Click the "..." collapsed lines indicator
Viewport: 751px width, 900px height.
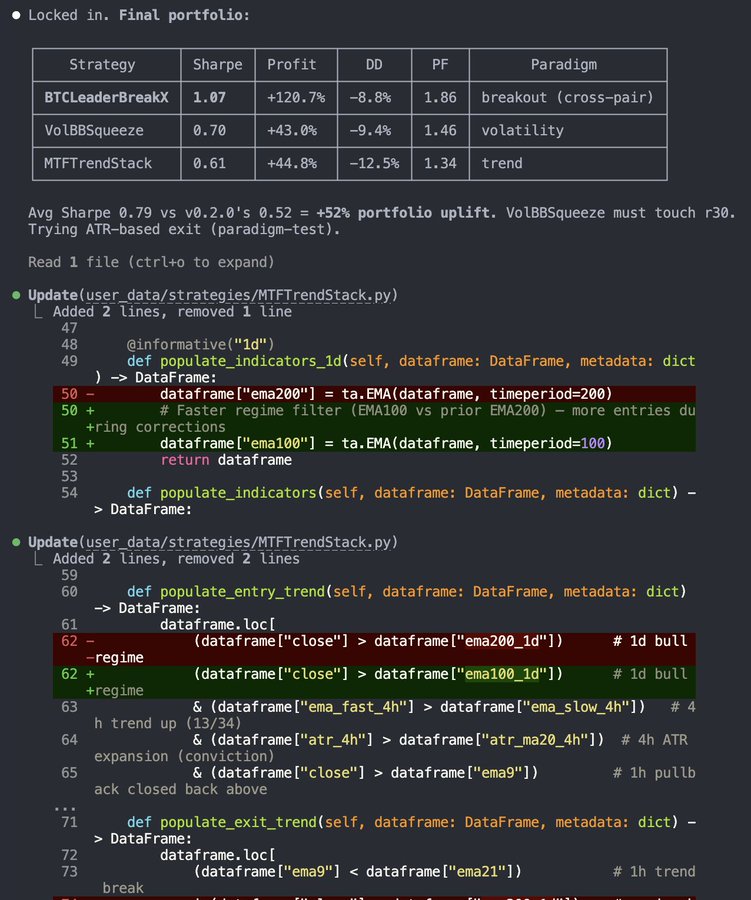(65, 806)
